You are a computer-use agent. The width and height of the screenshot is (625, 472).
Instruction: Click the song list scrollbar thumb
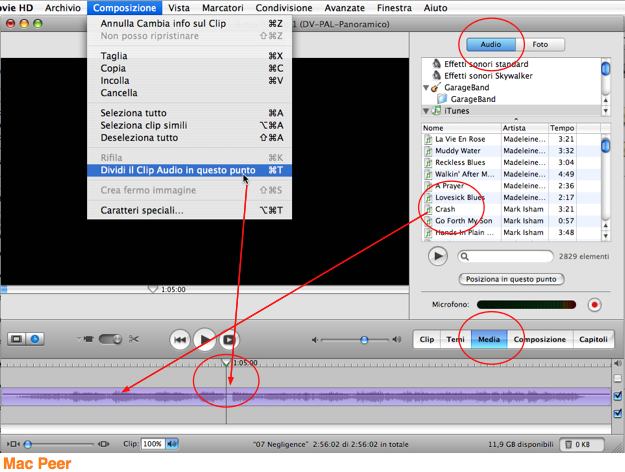coord(605,145)
